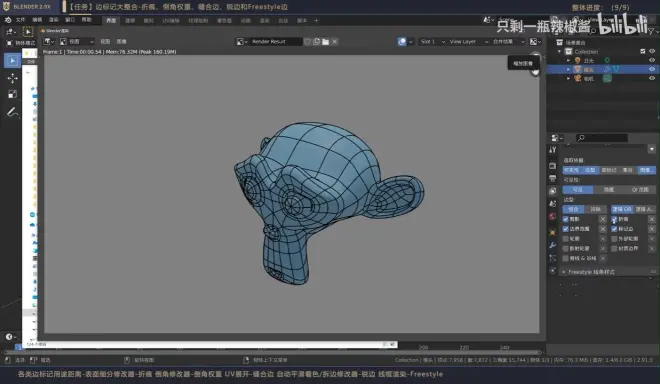
Task: Open the 帮助 Help menu
Action: (86, 20)
